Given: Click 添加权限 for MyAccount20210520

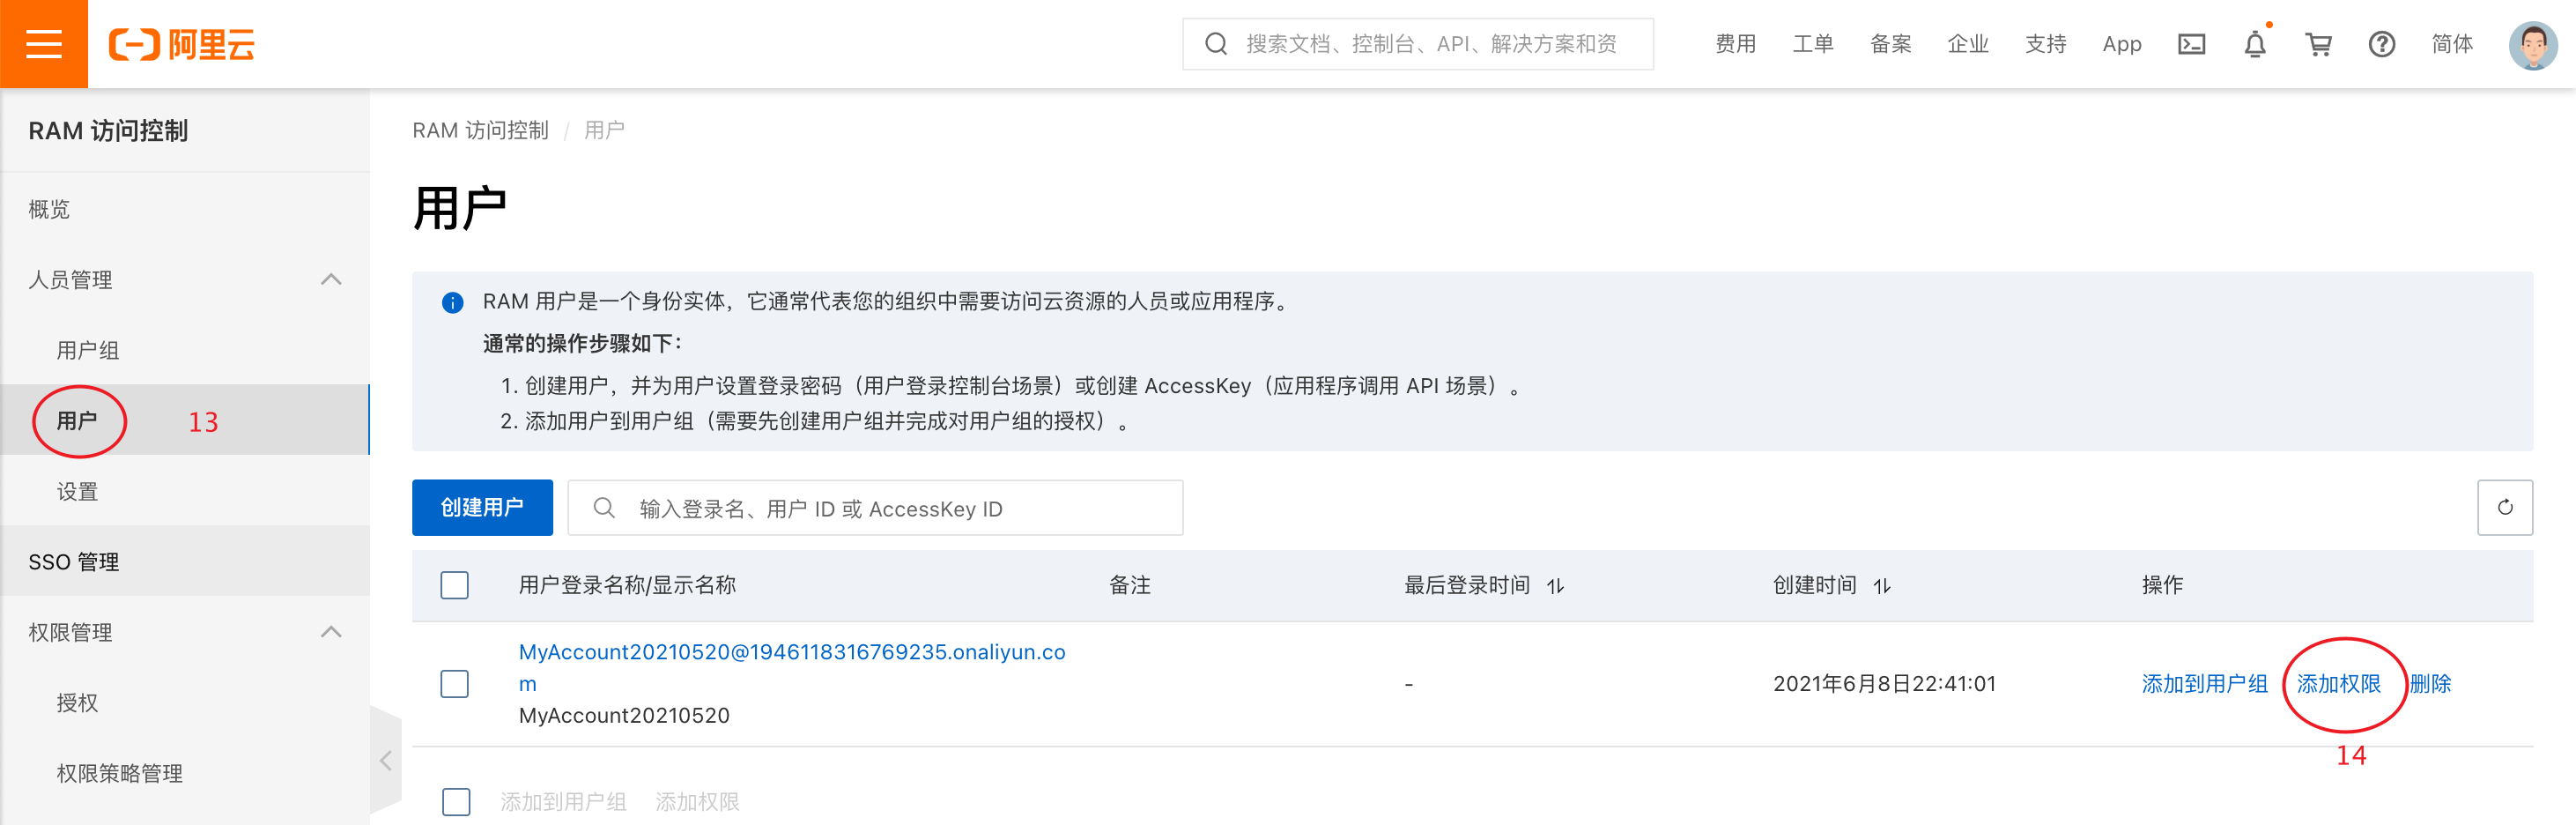Looking at the screenshot, I should [x=2338, y=684].
